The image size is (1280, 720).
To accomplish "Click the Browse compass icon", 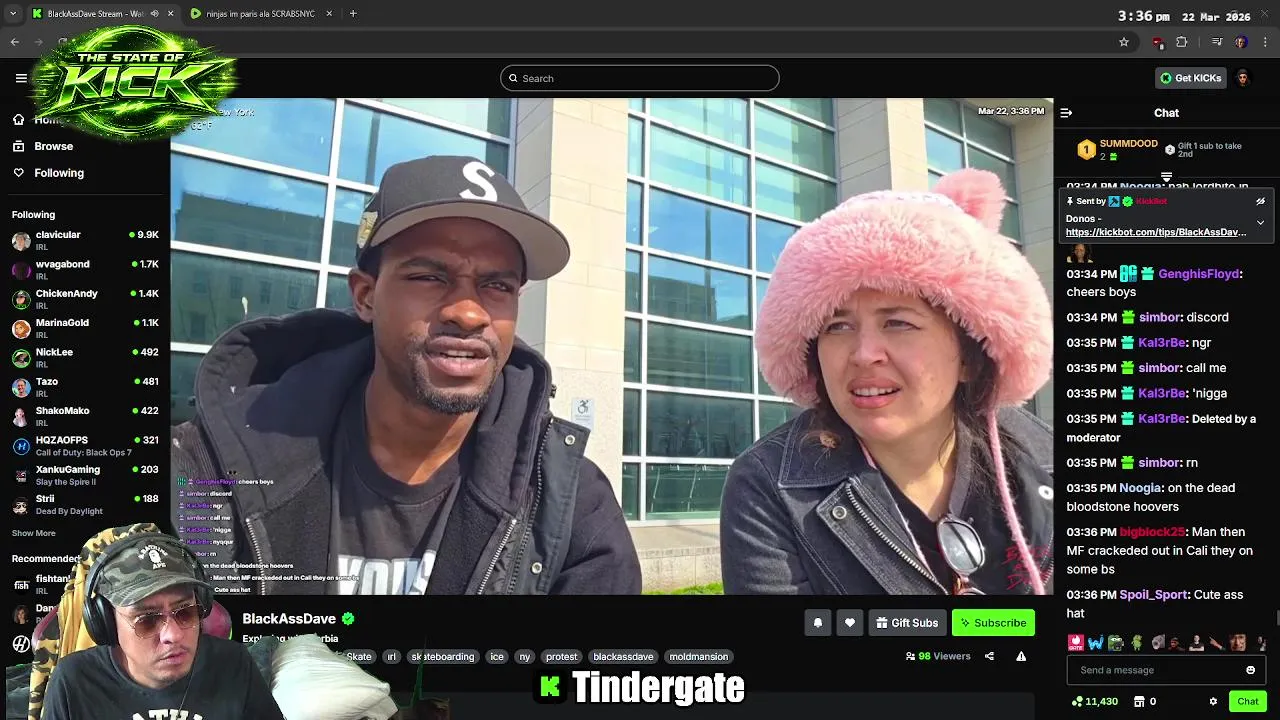I will [18, 146].
